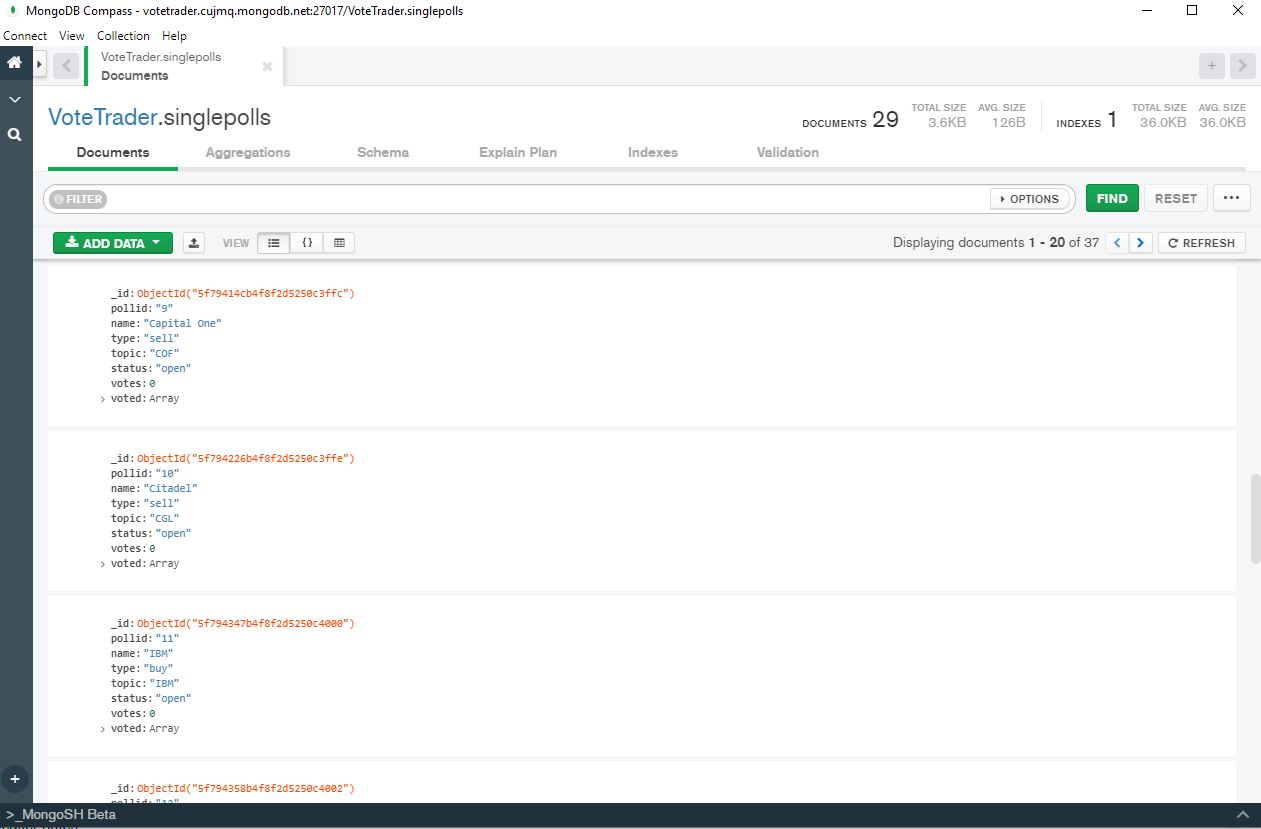The image size is (1261, 829).
Task: Open the ADD DATA dropdown
Action: point(113,243)
